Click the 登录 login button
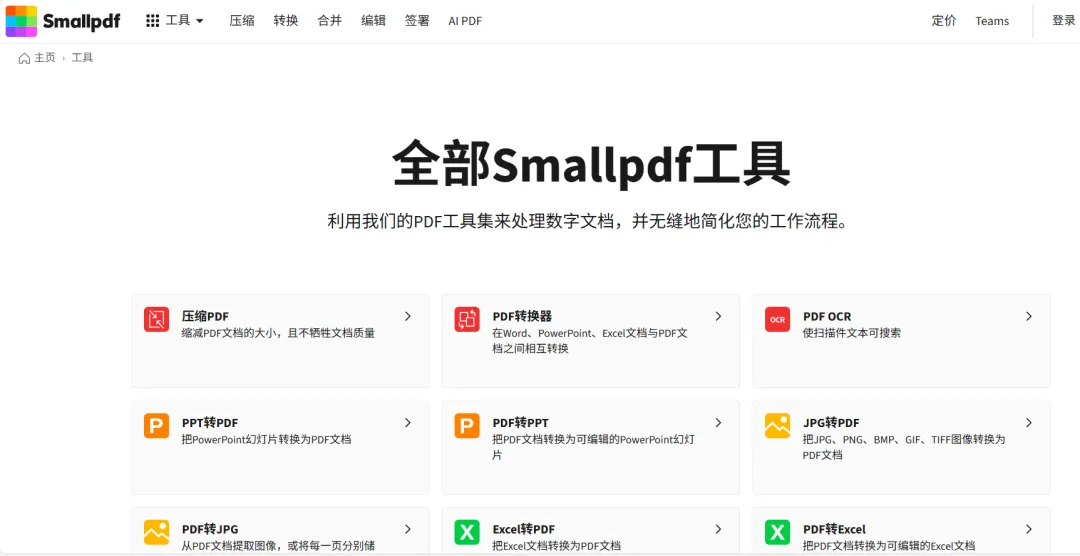The height and width of the screenshot is (556, 1080). 1063,21
